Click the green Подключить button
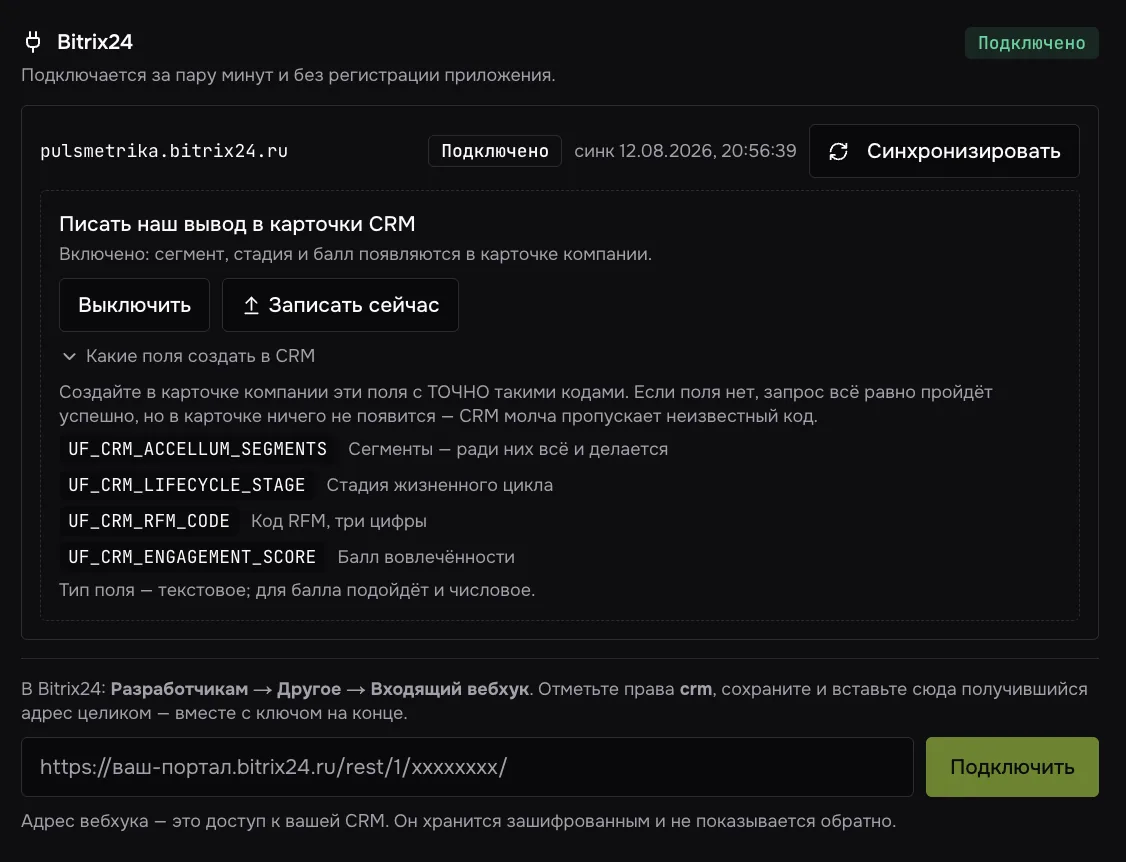This screenshot has height=862, width=1126. [1012, 766]
